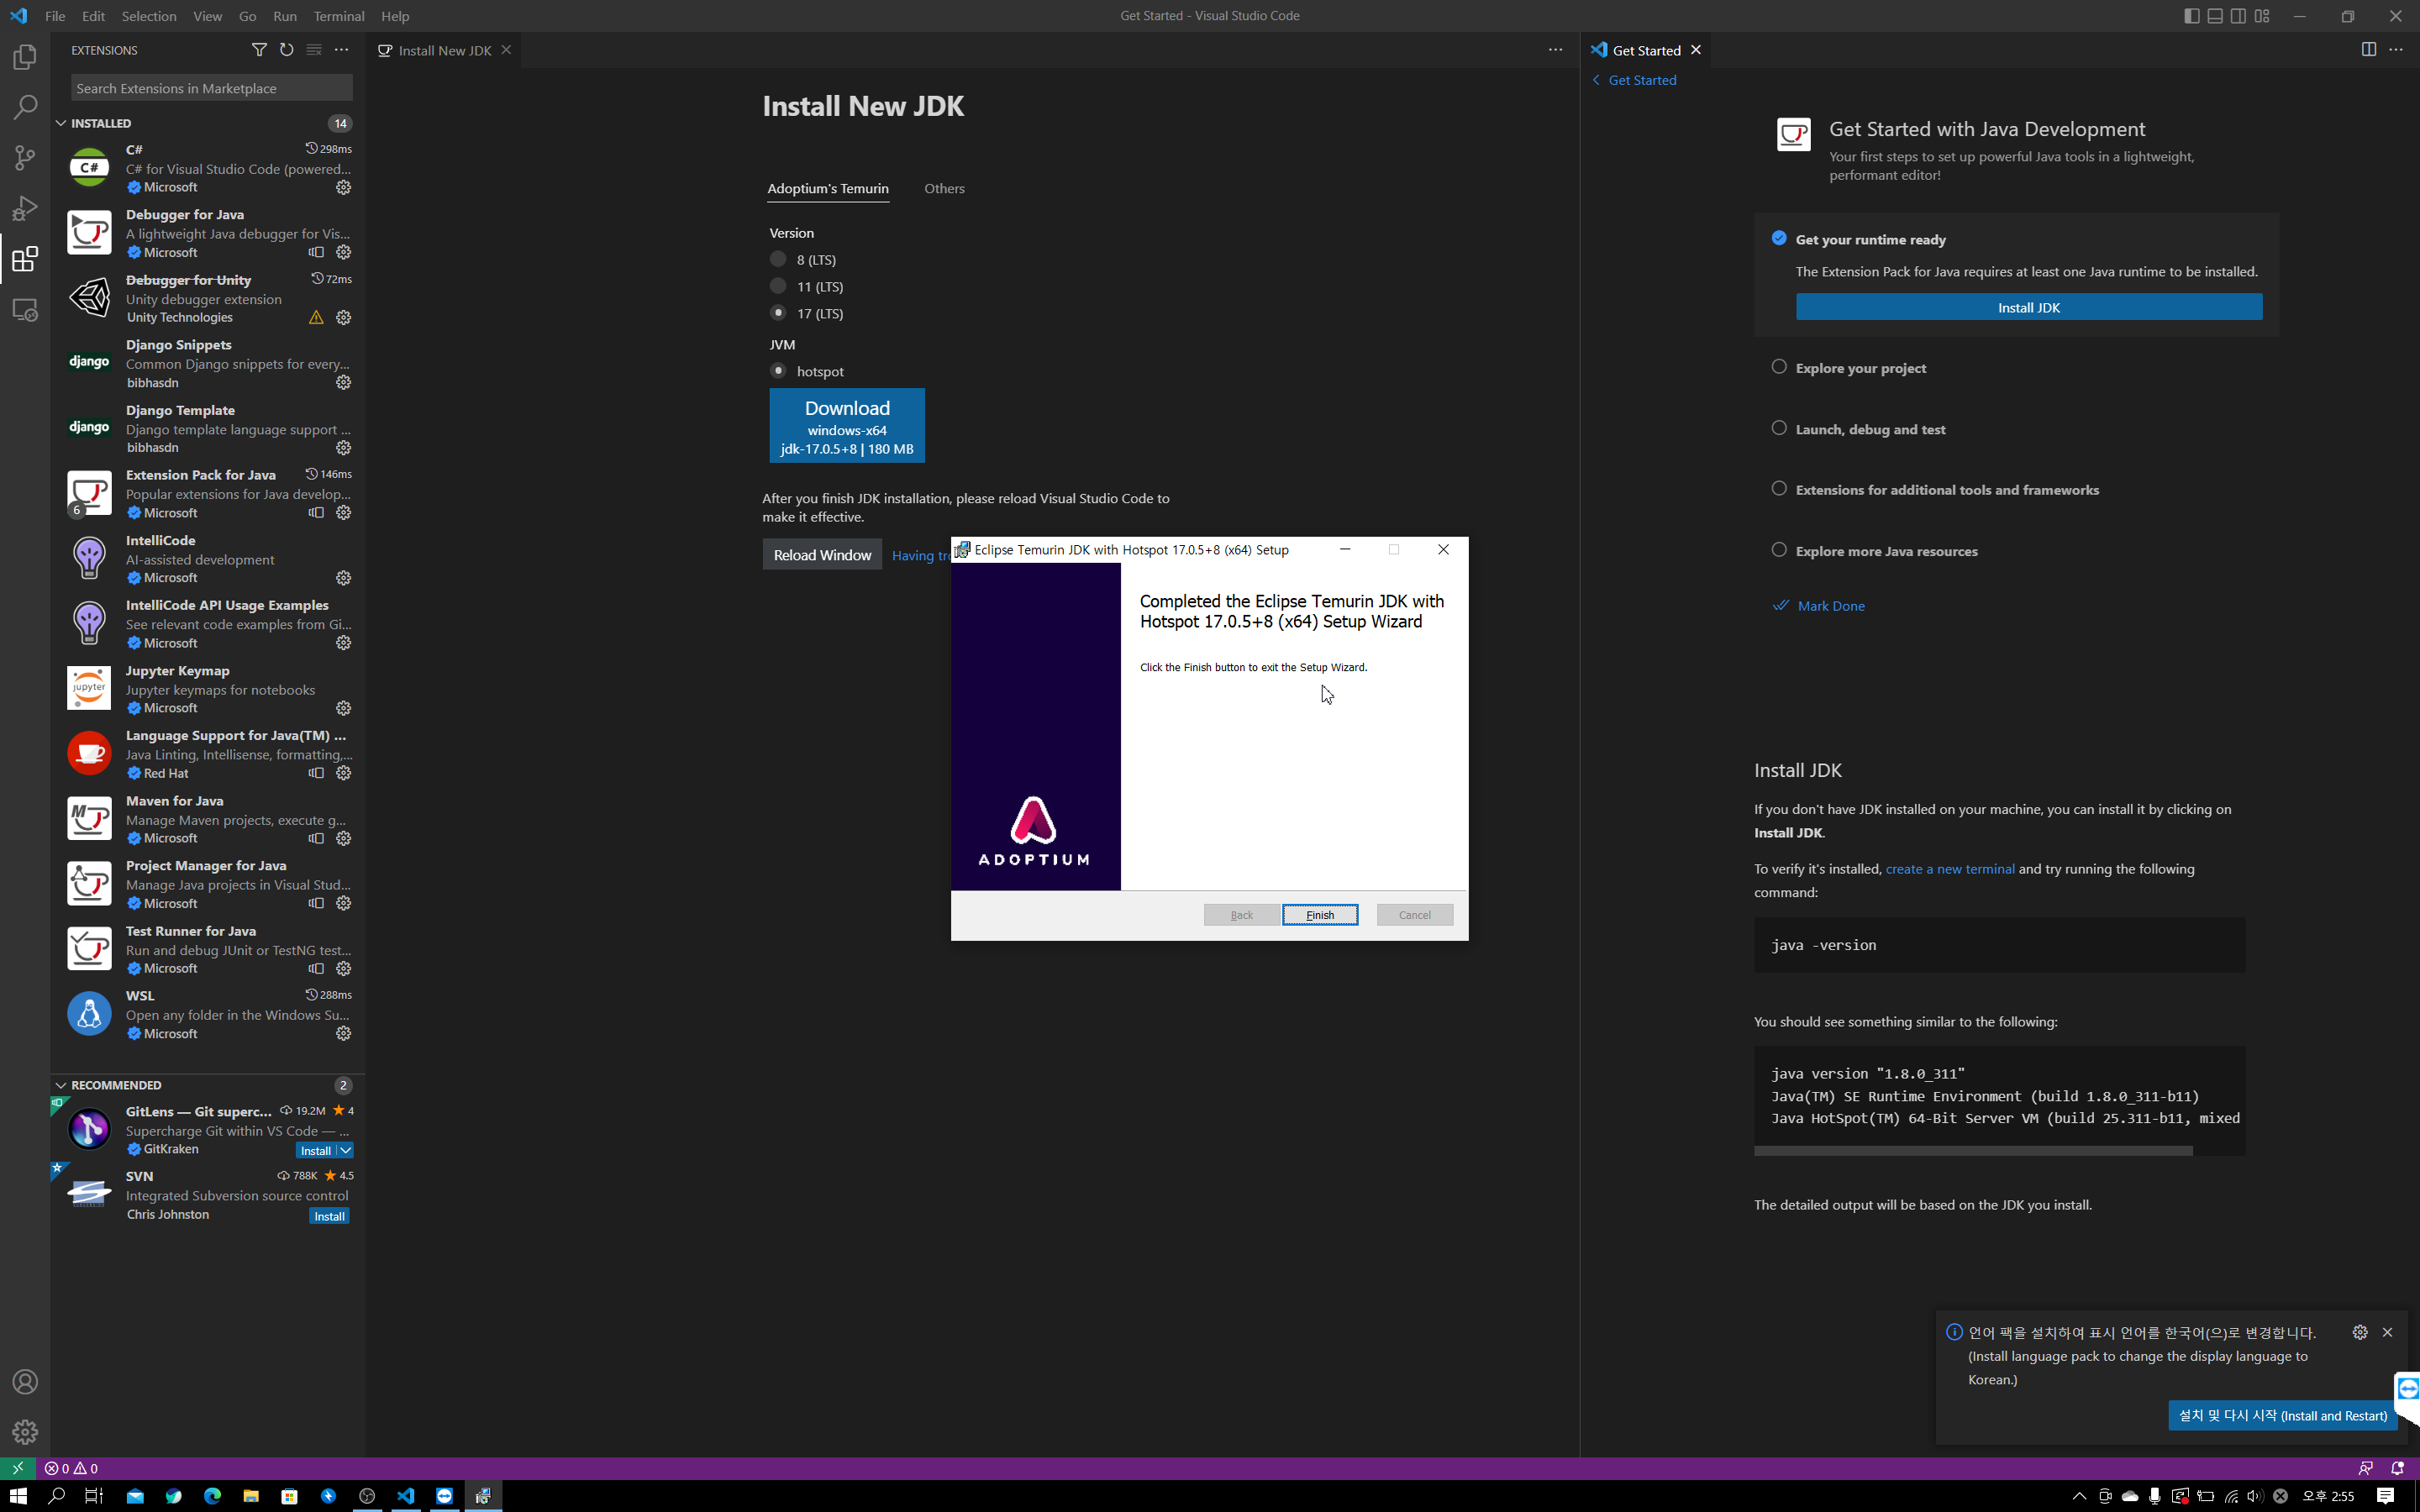Open notifications bell in status bar
2420x1512 pixels.
[2397, 1468]
